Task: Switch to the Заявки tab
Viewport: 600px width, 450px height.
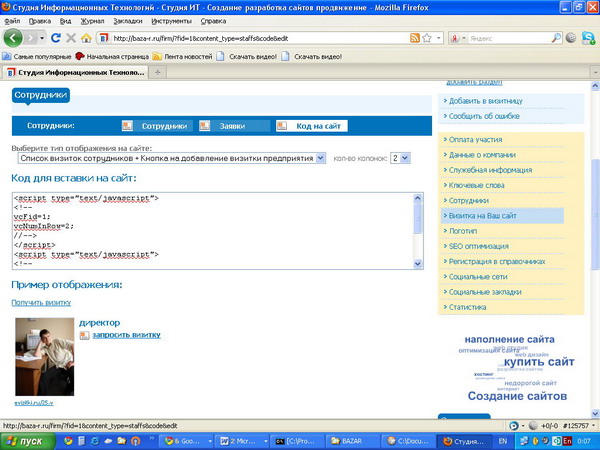Action: [234, 126]
